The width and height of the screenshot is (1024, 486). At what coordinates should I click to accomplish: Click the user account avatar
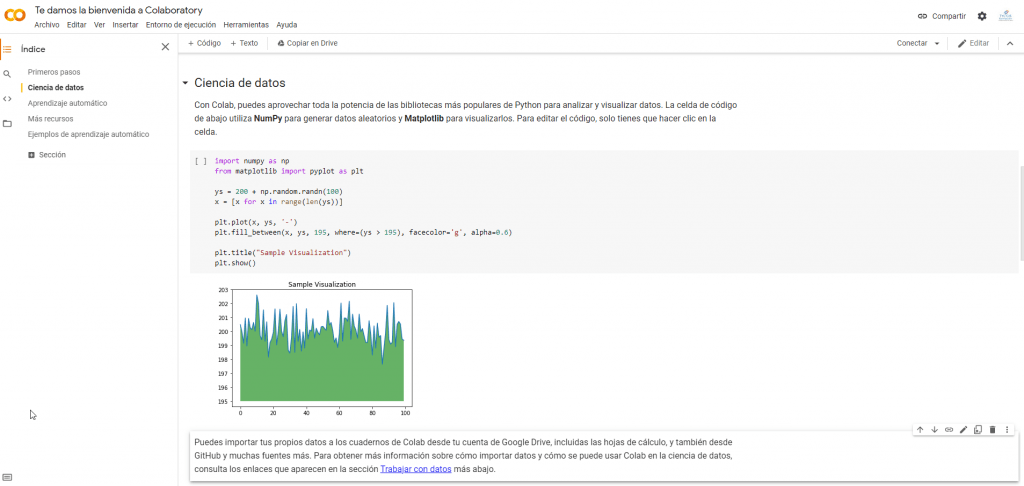coord(1005,16)
